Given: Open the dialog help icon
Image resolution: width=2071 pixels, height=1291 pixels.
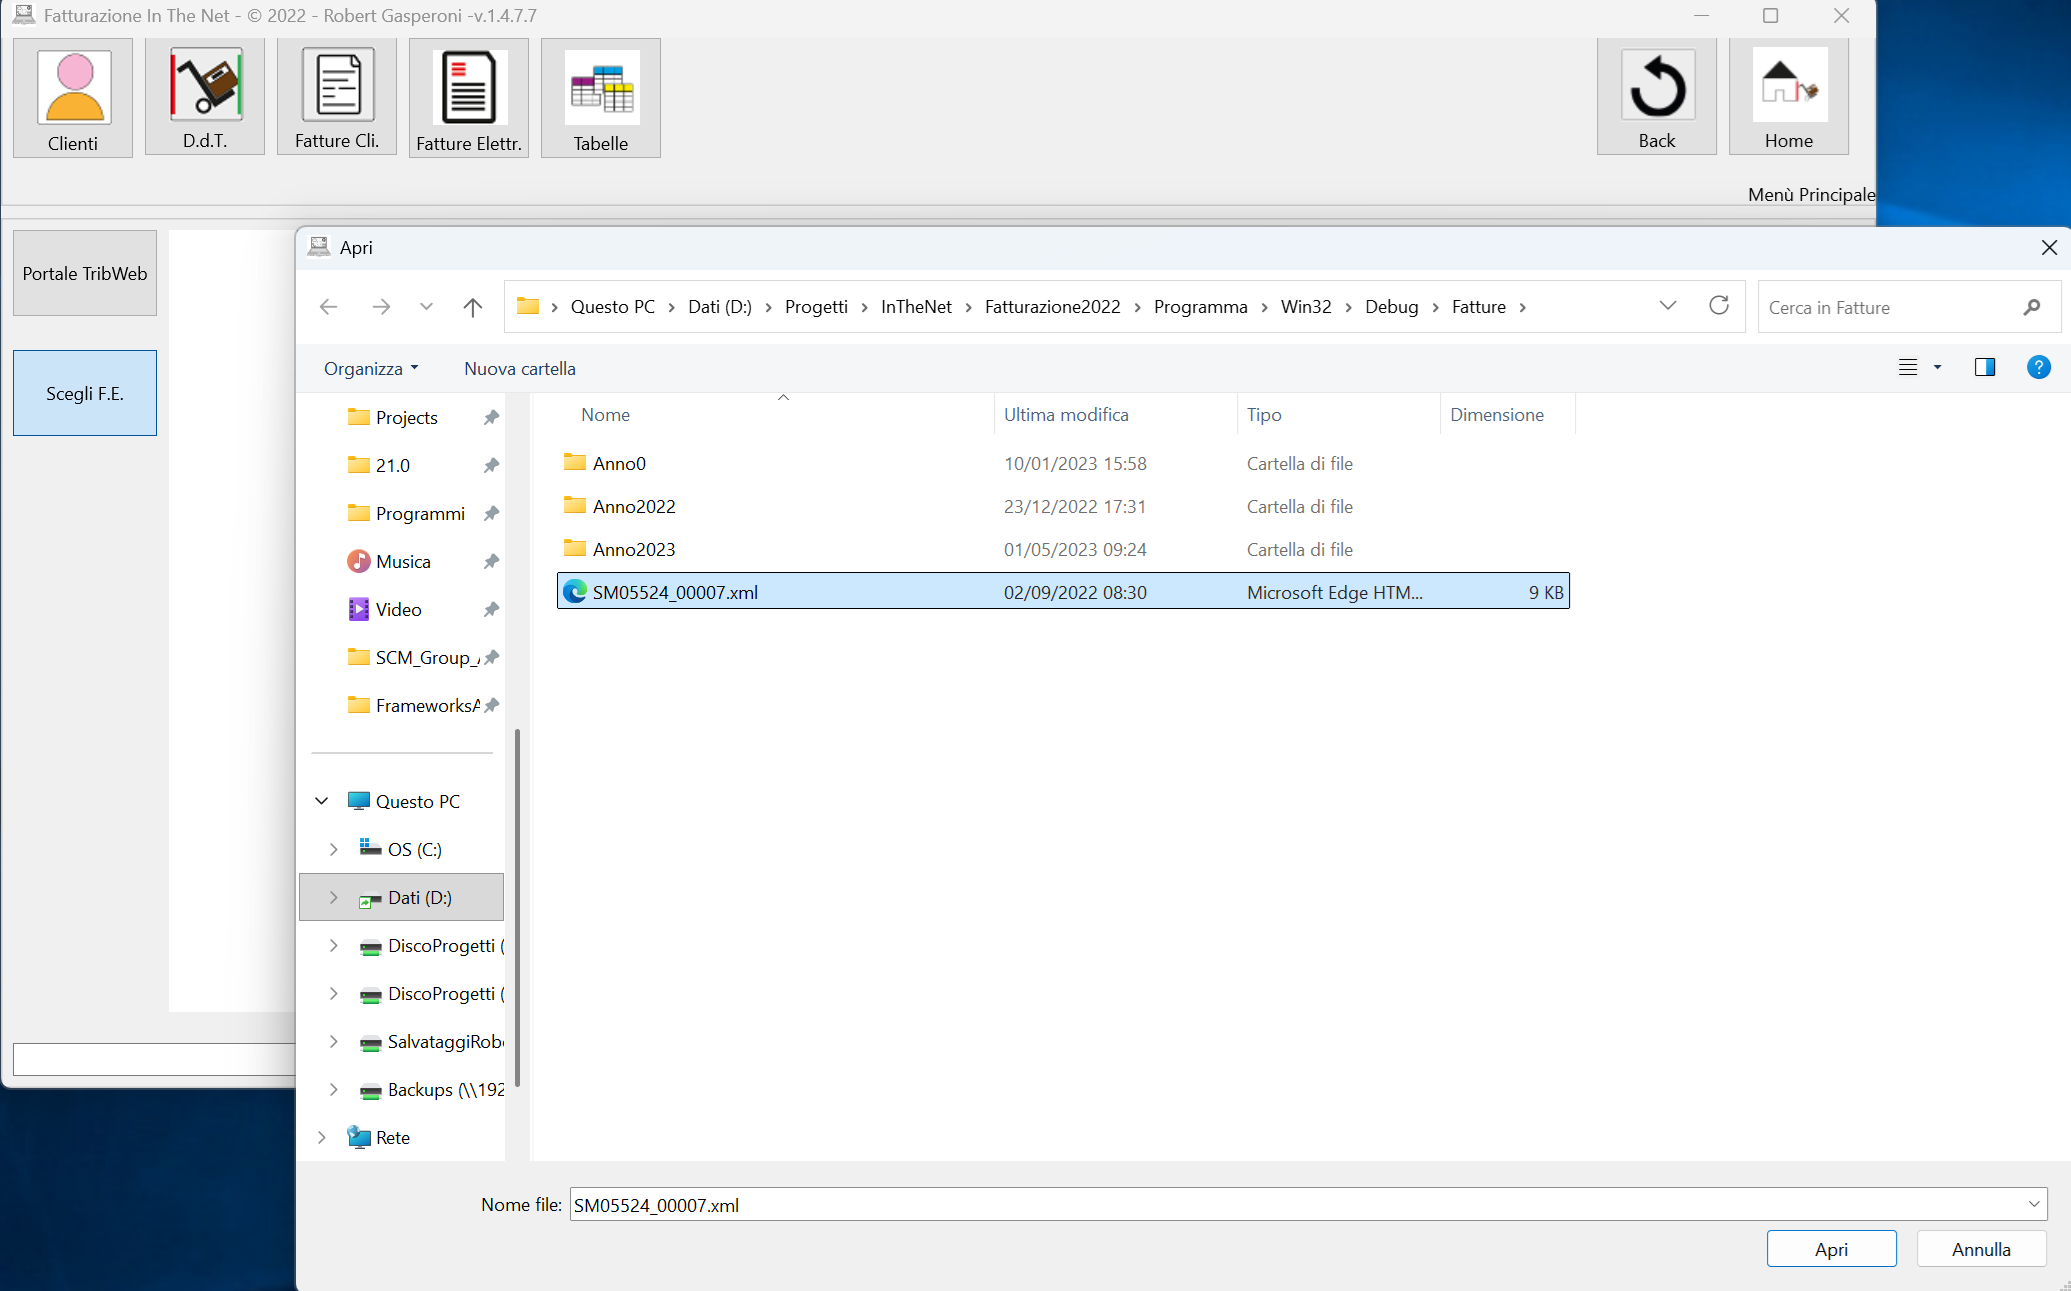Looking at the screenshot, I should pyautogui.click(x=2039, y=367).
